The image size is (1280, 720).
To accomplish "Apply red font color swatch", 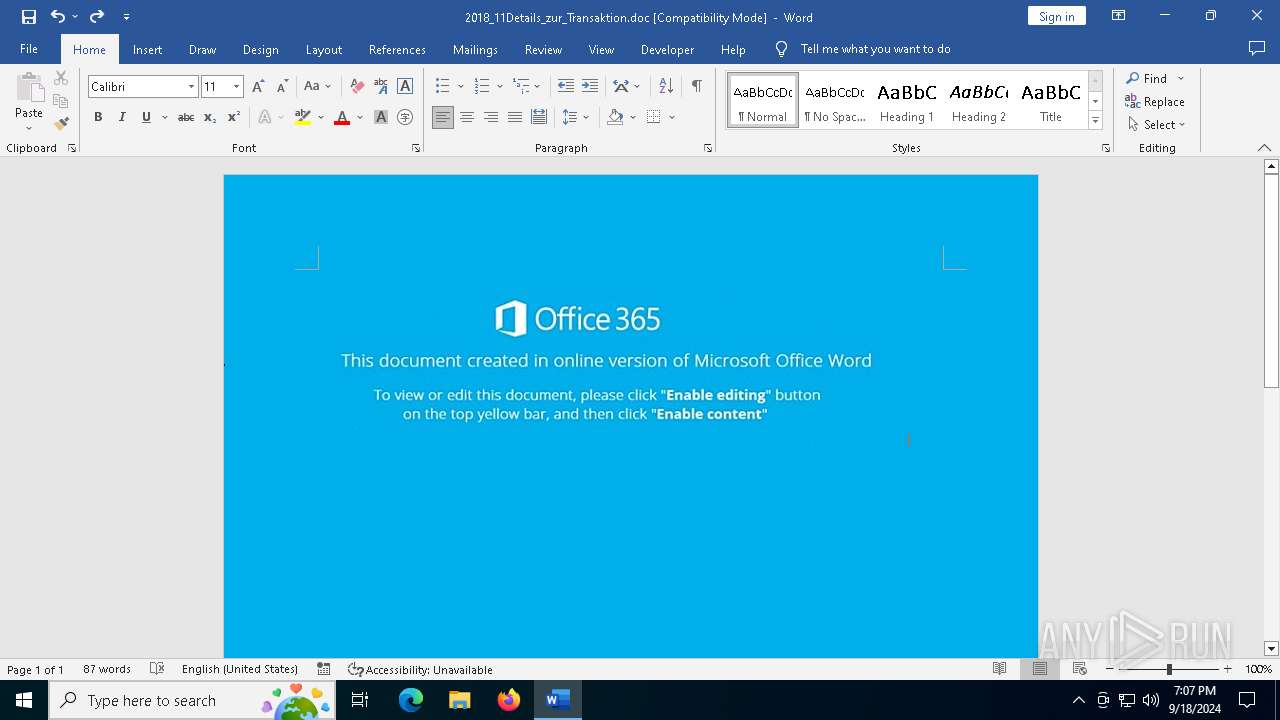I will point(342,117).
